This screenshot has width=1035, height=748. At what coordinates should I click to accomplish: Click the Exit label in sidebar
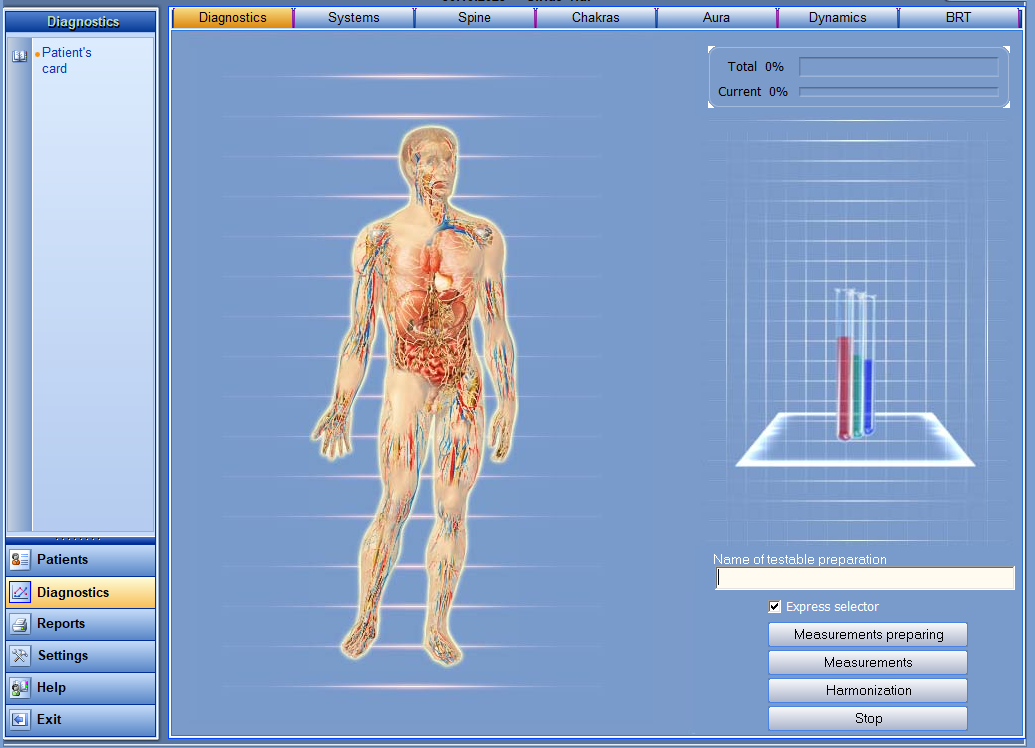pyautogui.click(x=49, y=719)
